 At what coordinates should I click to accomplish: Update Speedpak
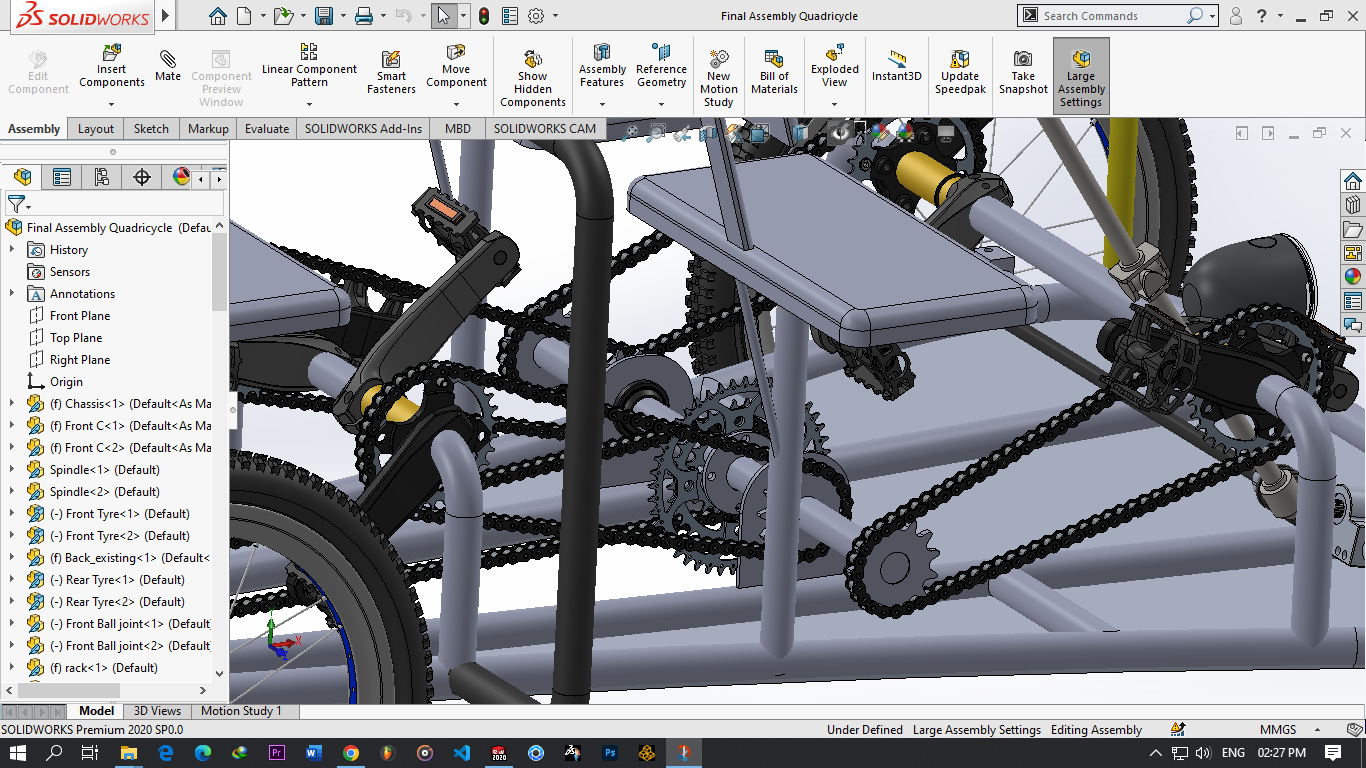pyautogui.click(x=960, y=72)
